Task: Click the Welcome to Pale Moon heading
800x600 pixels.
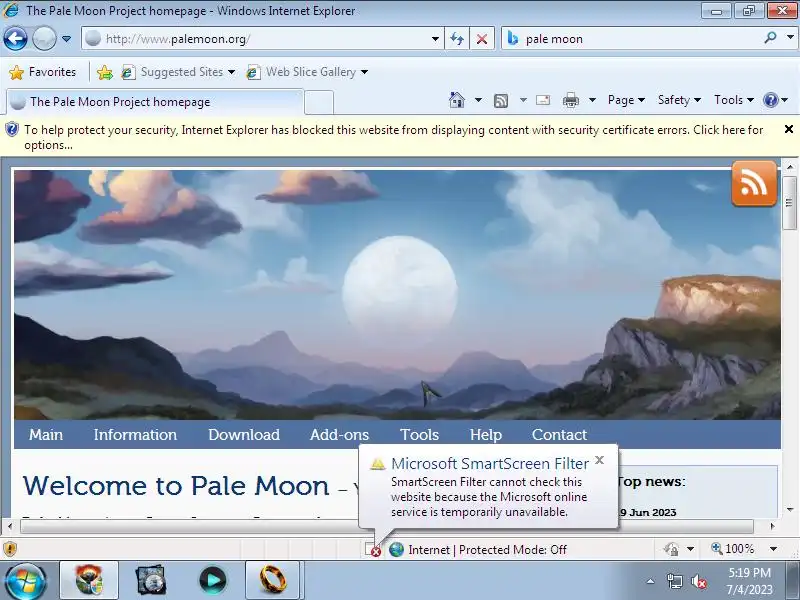Action: pos(176,486)
